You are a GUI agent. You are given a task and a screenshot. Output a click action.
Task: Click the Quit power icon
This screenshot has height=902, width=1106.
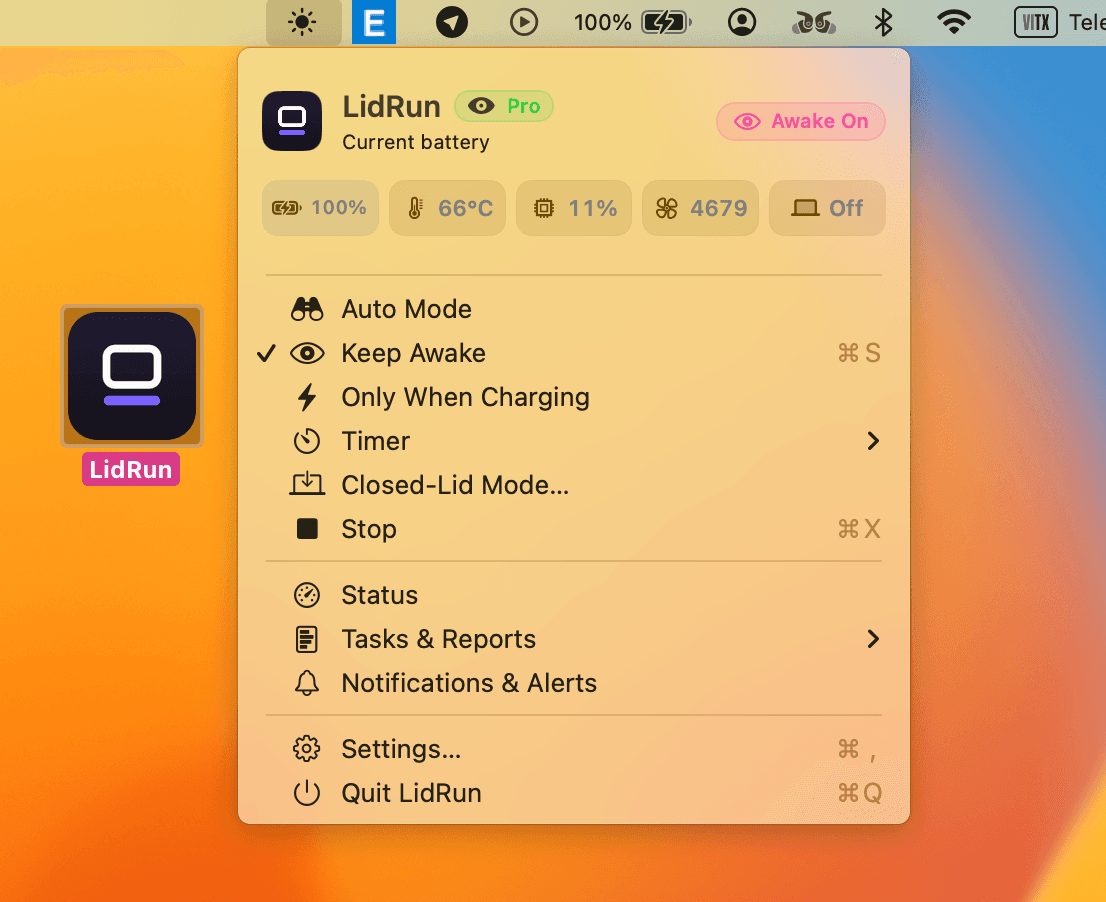[307, 793]
